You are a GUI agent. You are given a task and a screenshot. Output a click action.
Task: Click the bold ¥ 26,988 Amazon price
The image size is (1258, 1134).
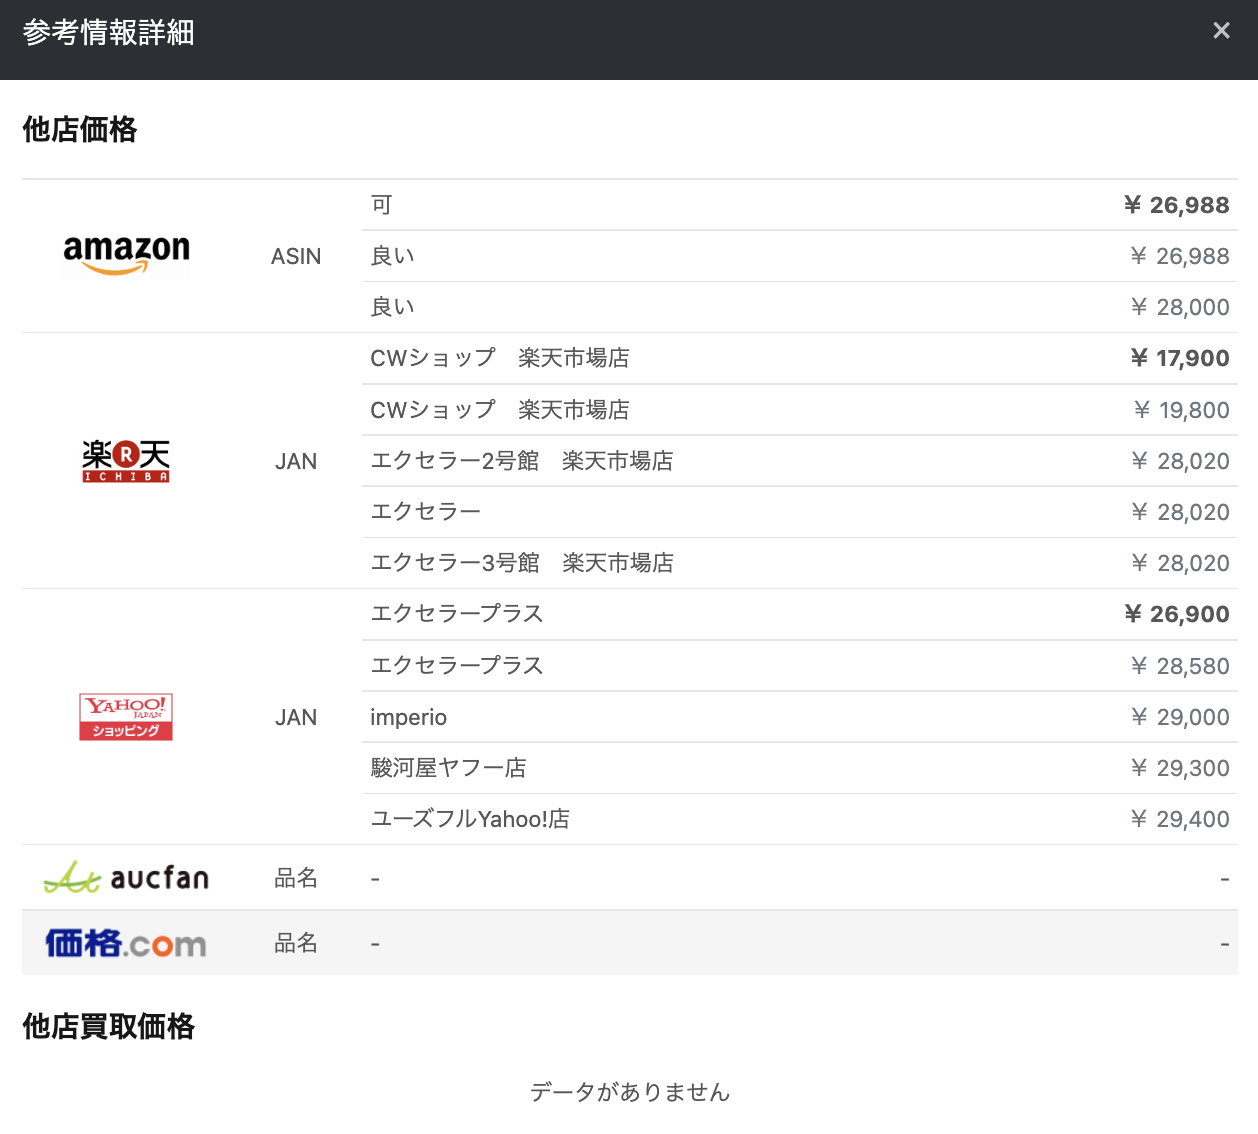1177,205
